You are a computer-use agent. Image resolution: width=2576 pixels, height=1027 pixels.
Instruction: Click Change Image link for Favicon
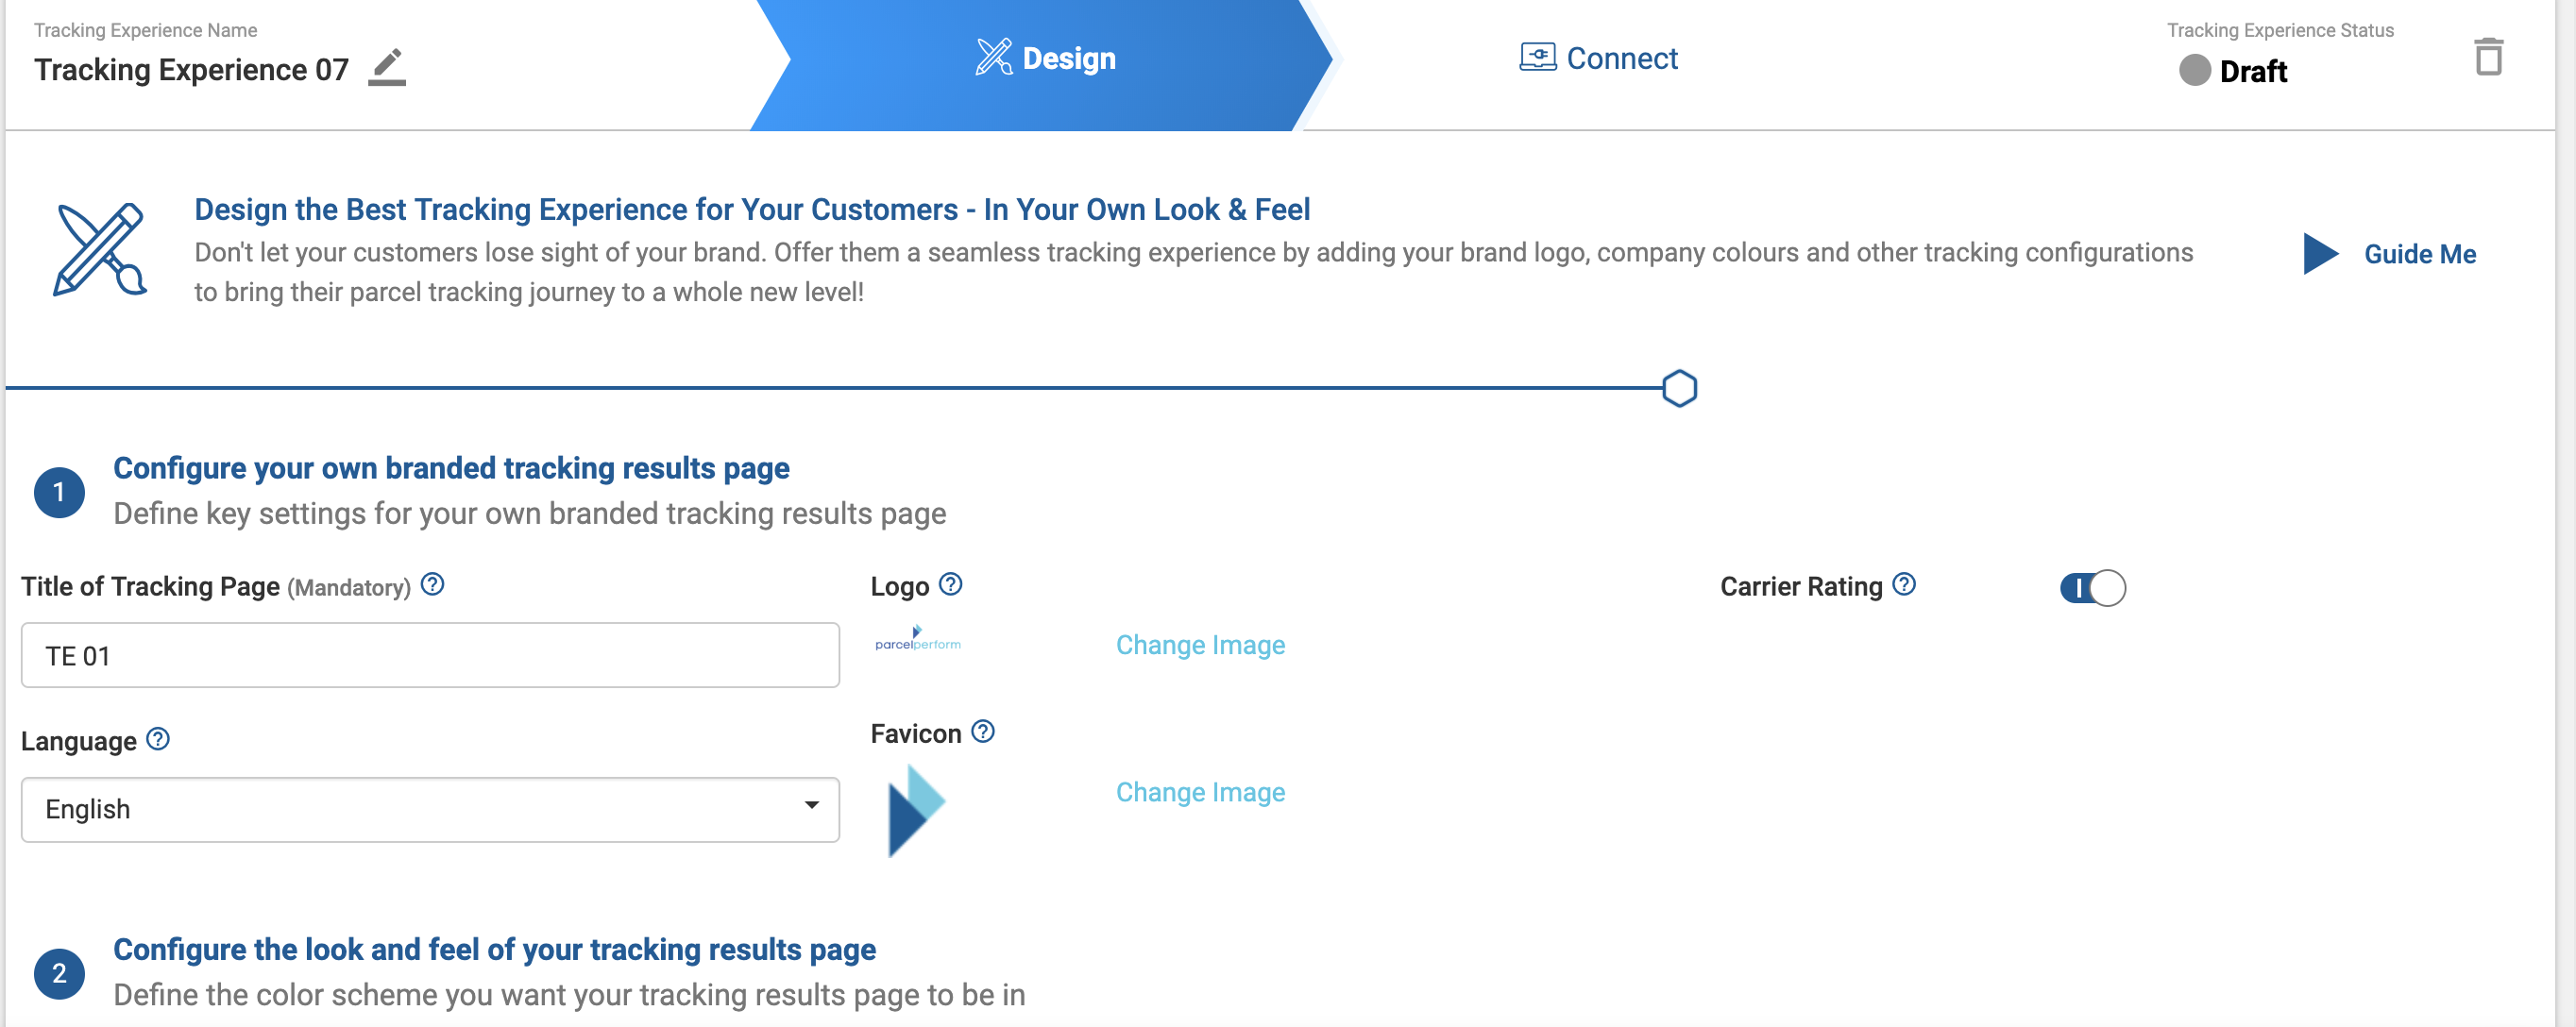coord(1200,792)
